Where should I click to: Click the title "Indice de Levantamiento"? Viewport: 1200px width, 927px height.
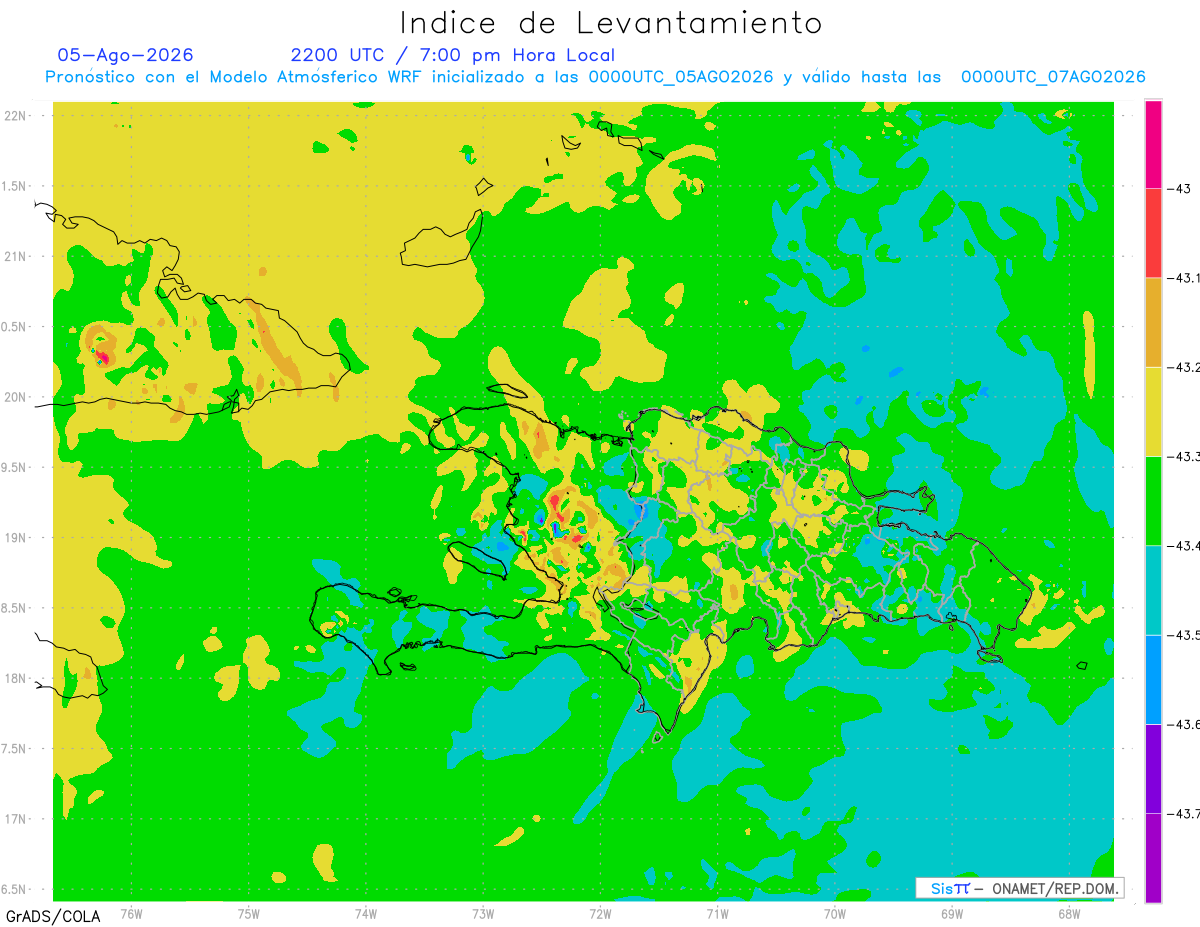click(611, 22)
